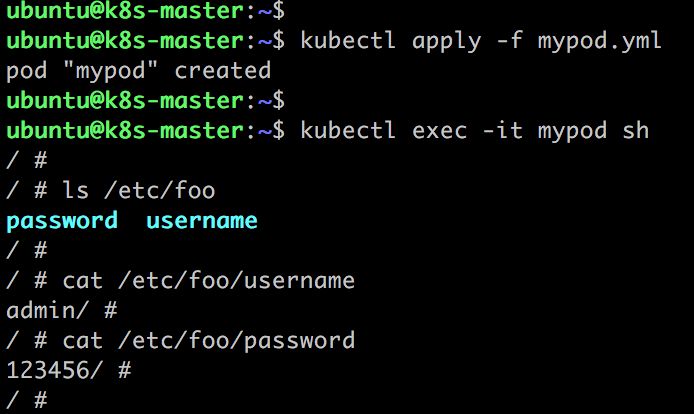This screenshot has width=694, height=414.
Task: Click the 'cat /etc/foo/username' command
Action: point(208,281)
